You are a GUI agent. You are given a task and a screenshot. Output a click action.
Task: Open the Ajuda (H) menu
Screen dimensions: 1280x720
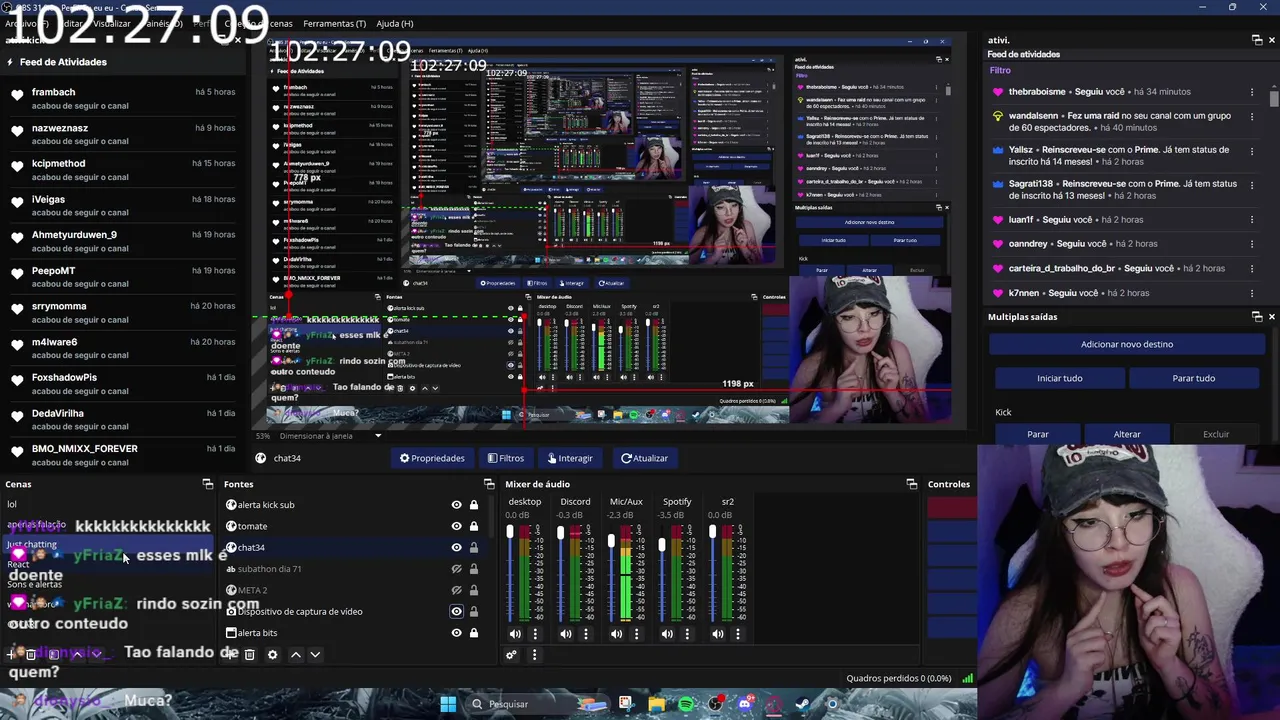tap(394, 23)
